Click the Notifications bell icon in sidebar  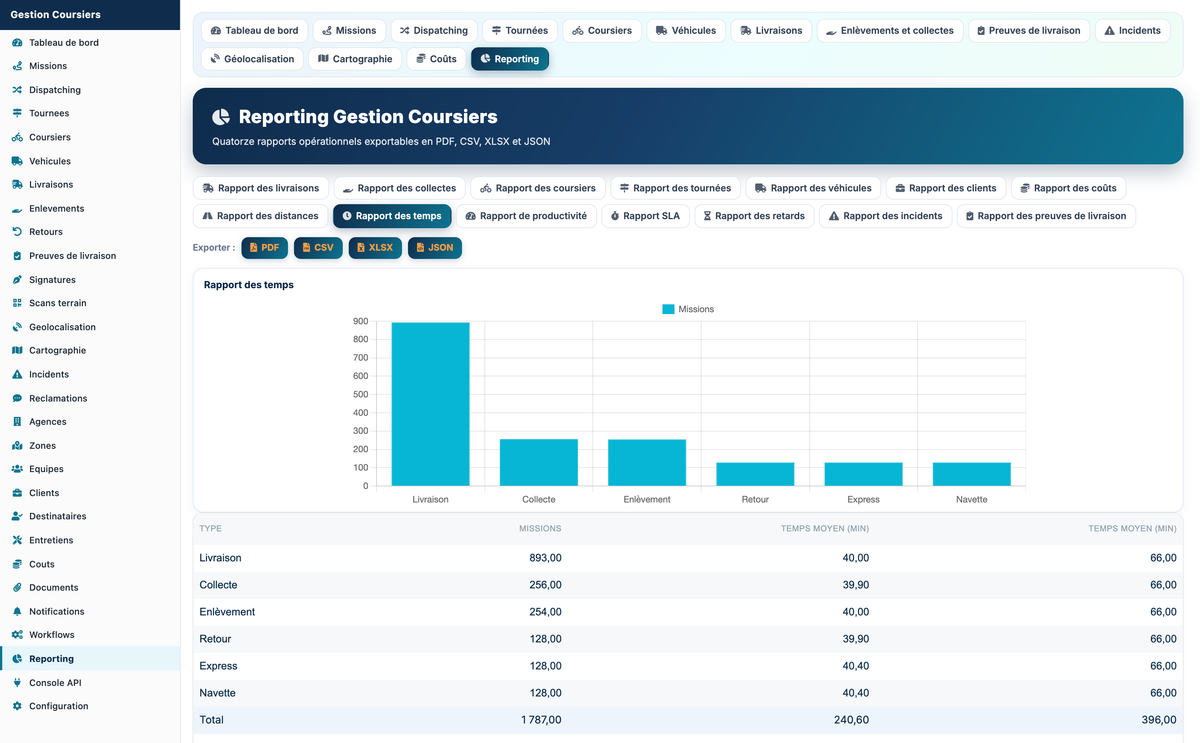pos(17,611)
